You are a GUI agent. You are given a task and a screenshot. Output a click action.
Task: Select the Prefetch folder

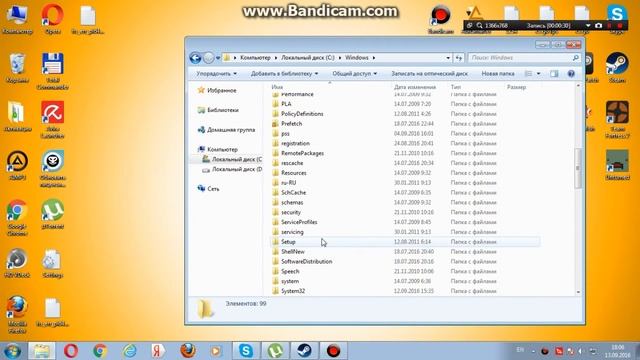tap(291, 124)
